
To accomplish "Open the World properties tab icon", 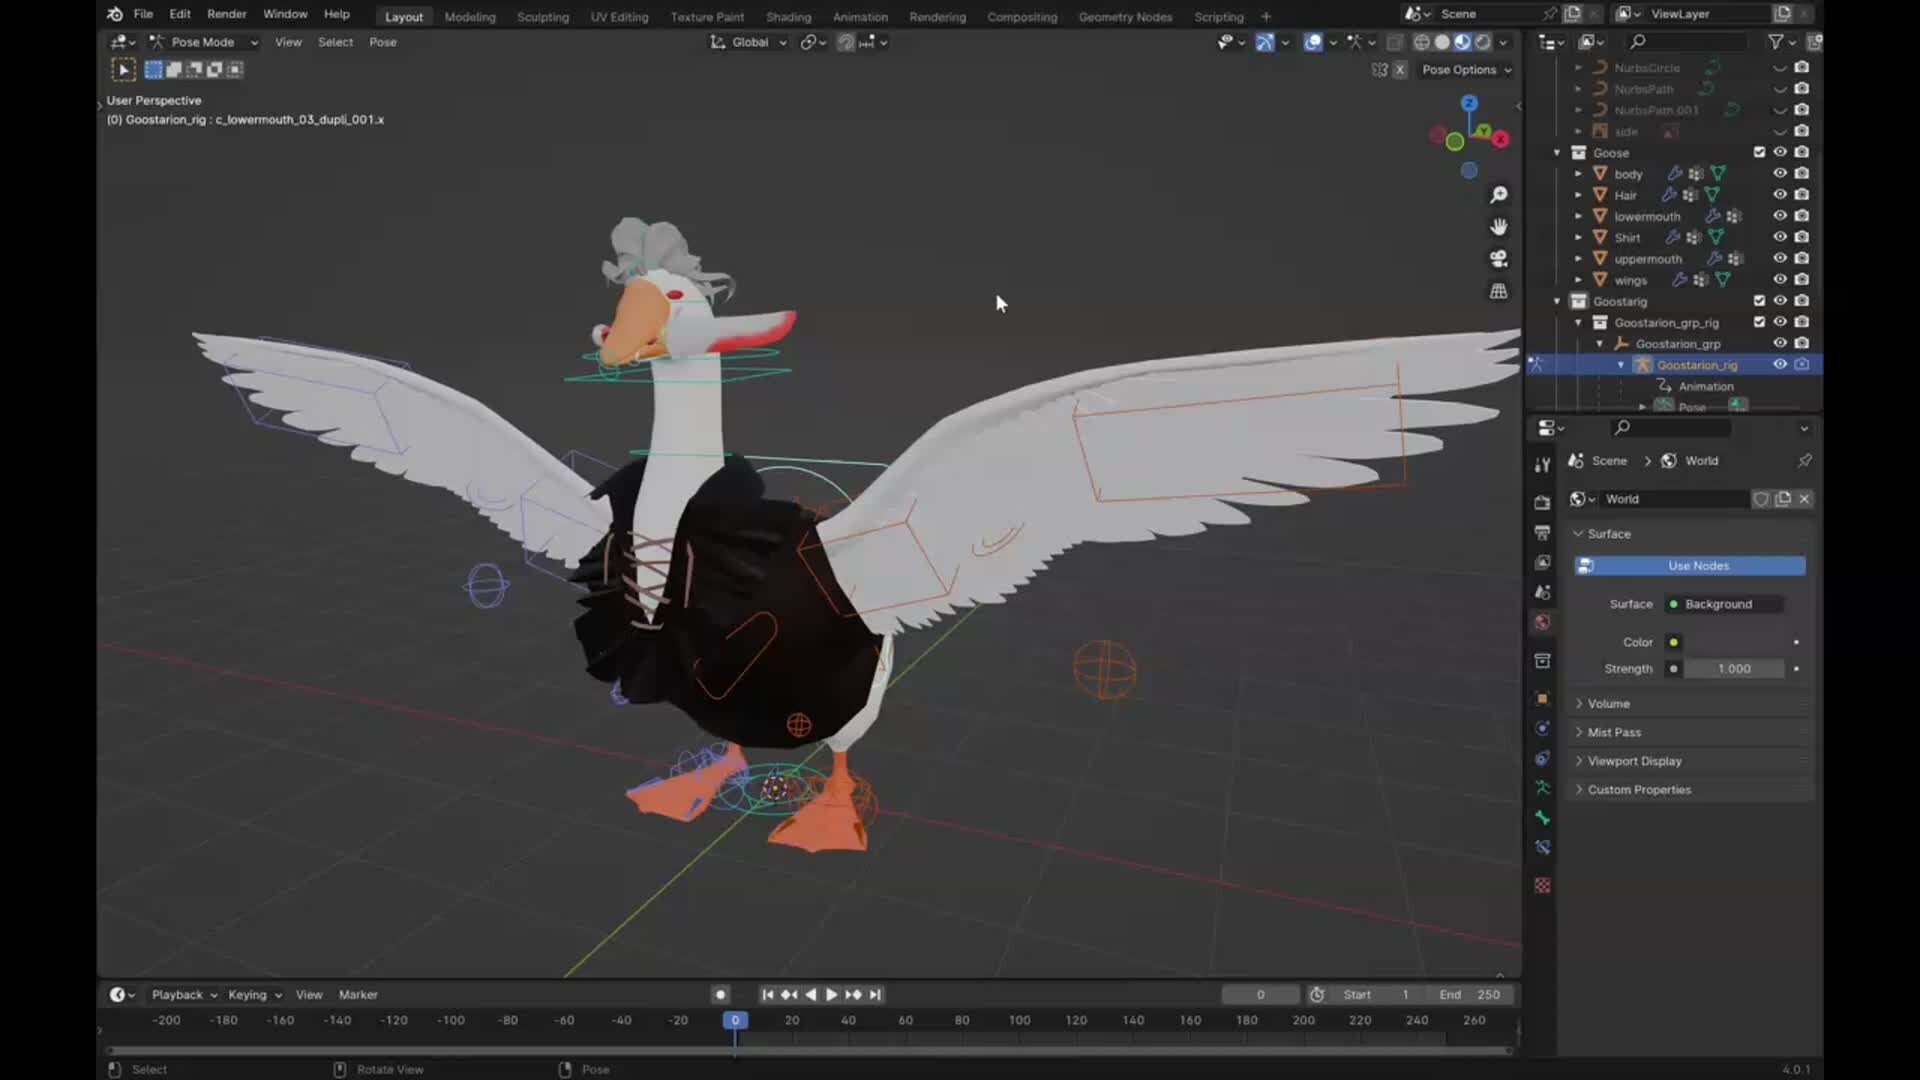I will (x=1542, y=622).
